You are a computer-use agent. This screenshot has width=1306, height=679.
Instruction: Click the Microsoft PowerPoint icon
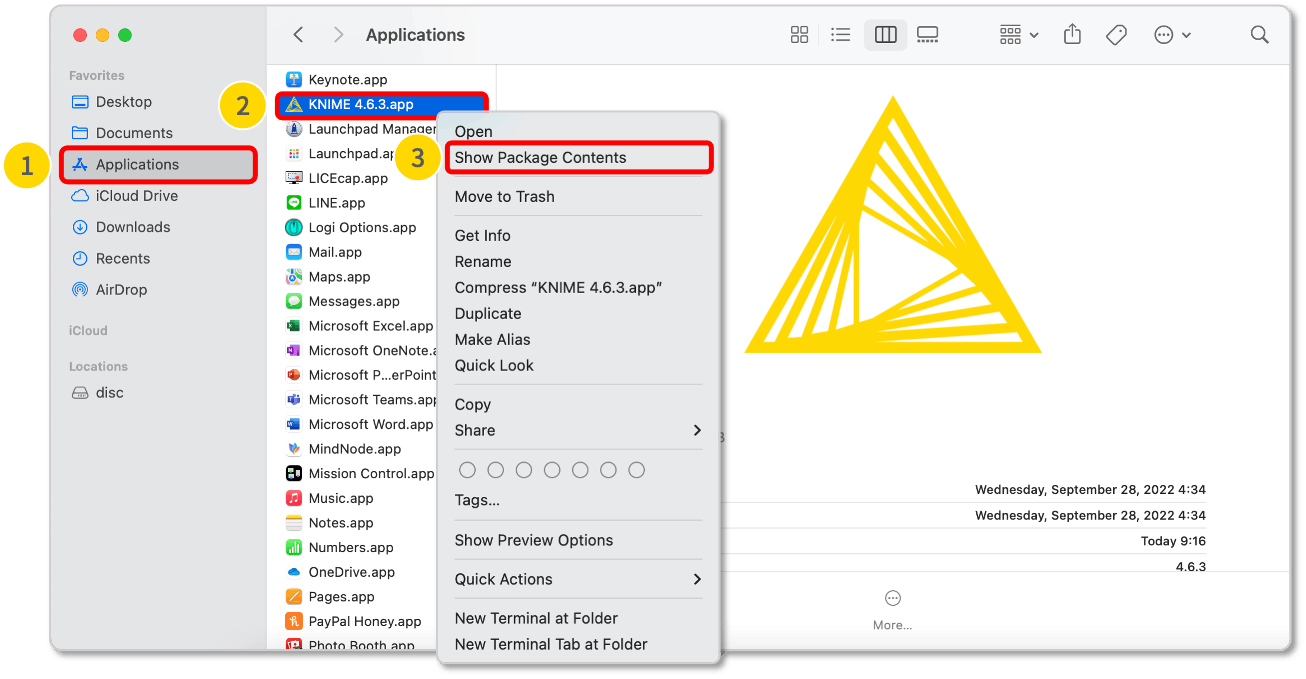pos(294,375)
